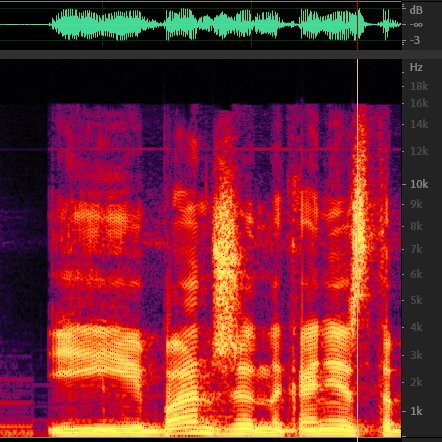Click the -3 dB amplitude ruler mark
The height and width of the screenshot is (442, 442).
(x=415, y=41)
